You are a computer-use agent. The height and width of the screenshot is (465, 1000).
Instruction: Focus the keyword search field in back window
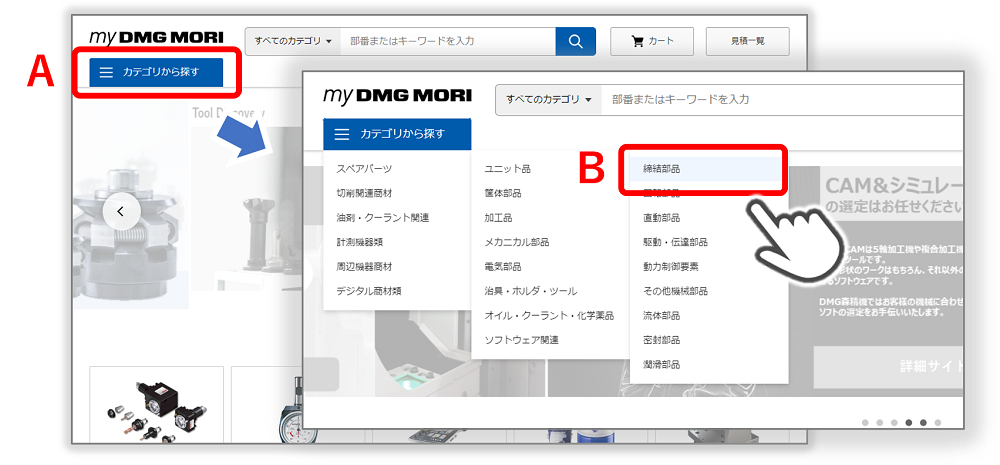tap(448, 41)
